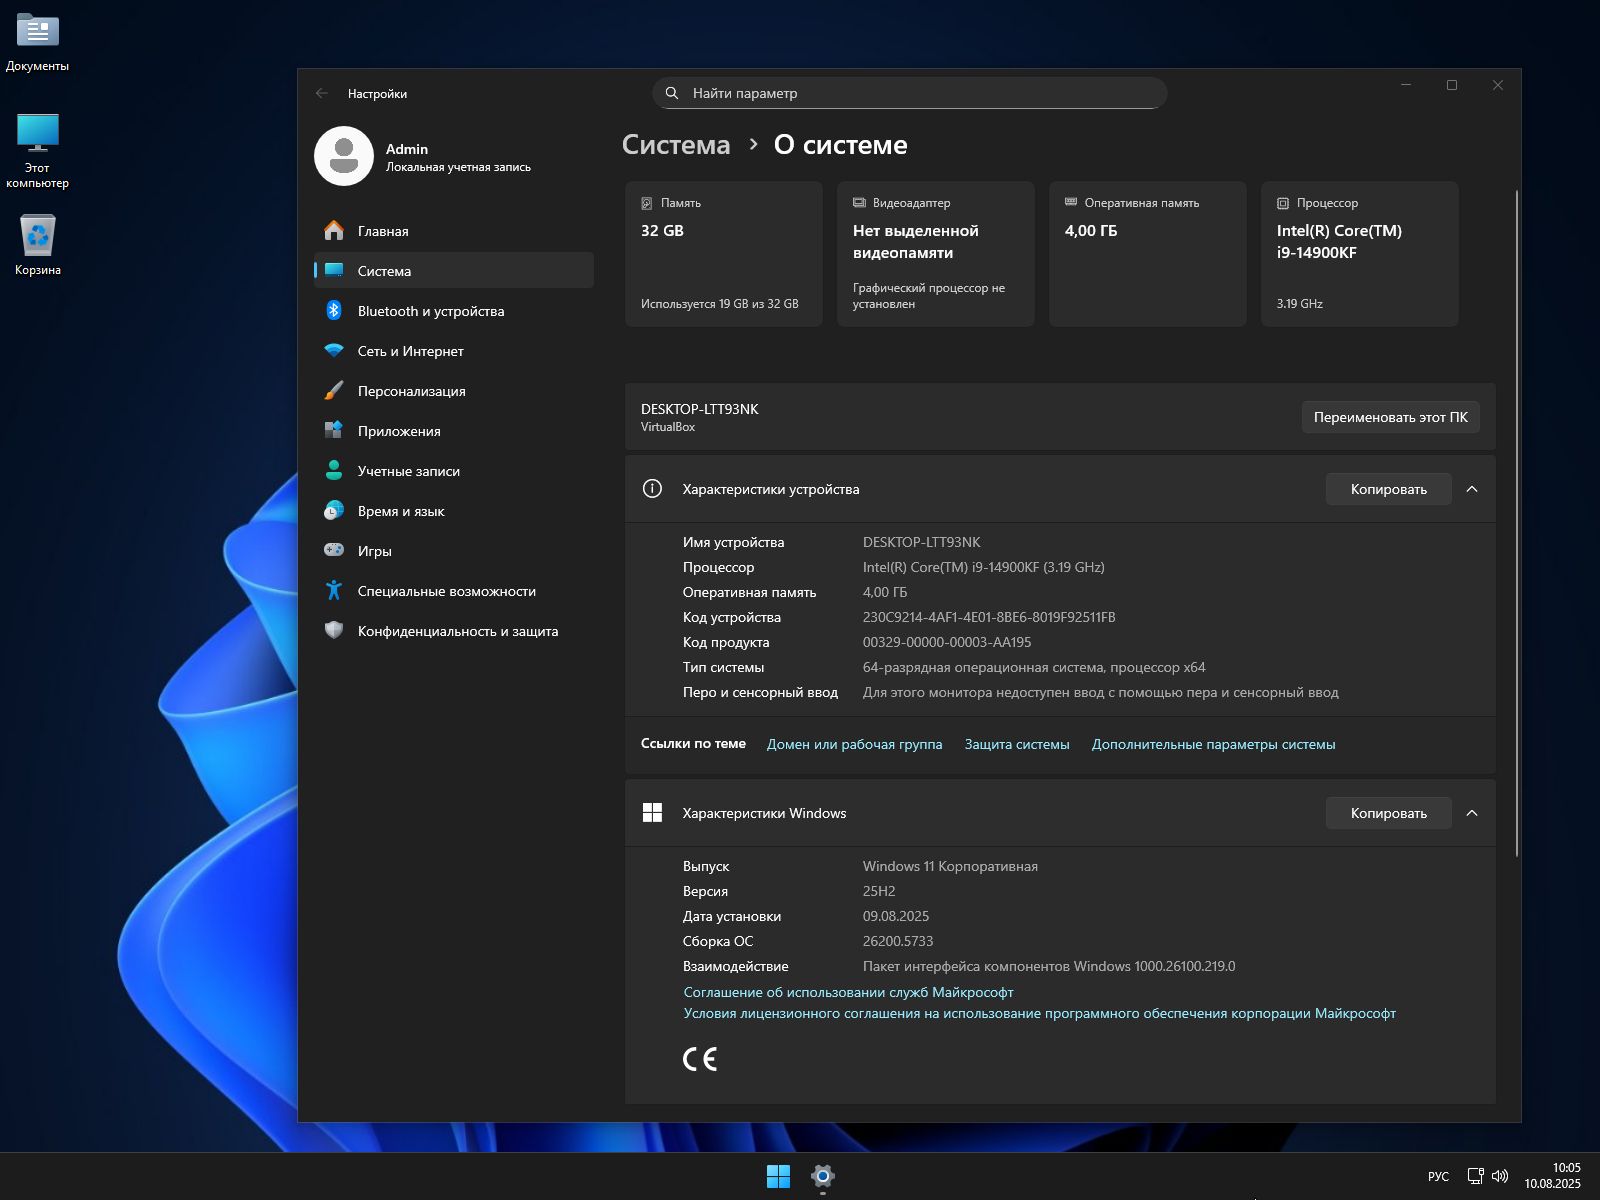Click the Оперативная память card icon
Viewport: 1600px width, 1200px height.
coord(1071,203)
